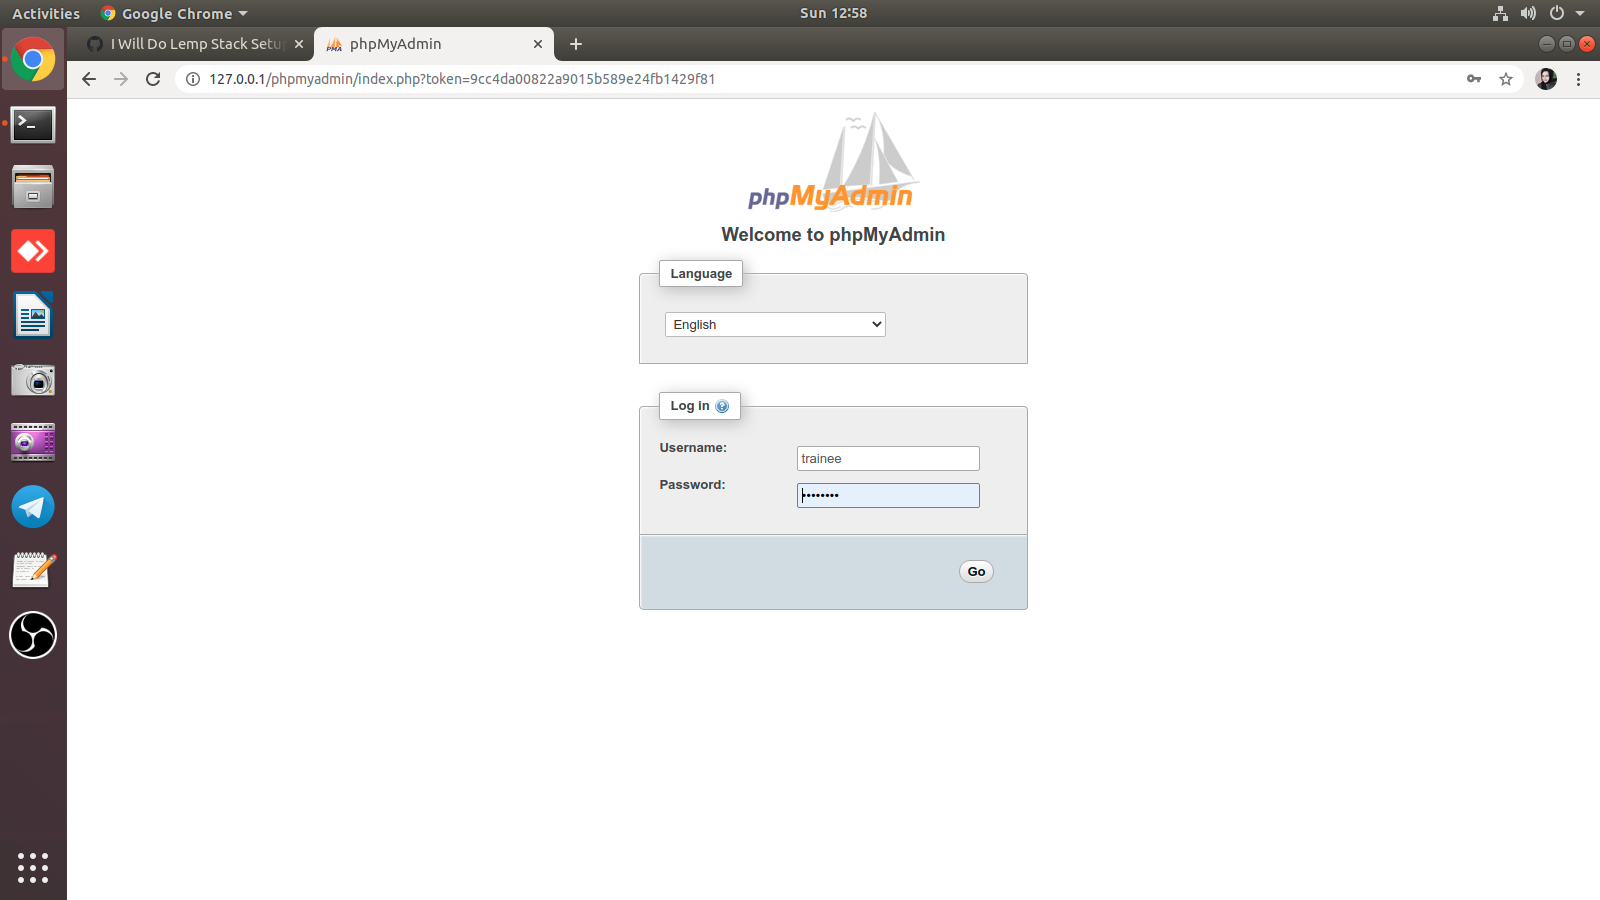Open the text editor notepad dock icon
The width and height of the screenshot is (1600, 900).
33,570
